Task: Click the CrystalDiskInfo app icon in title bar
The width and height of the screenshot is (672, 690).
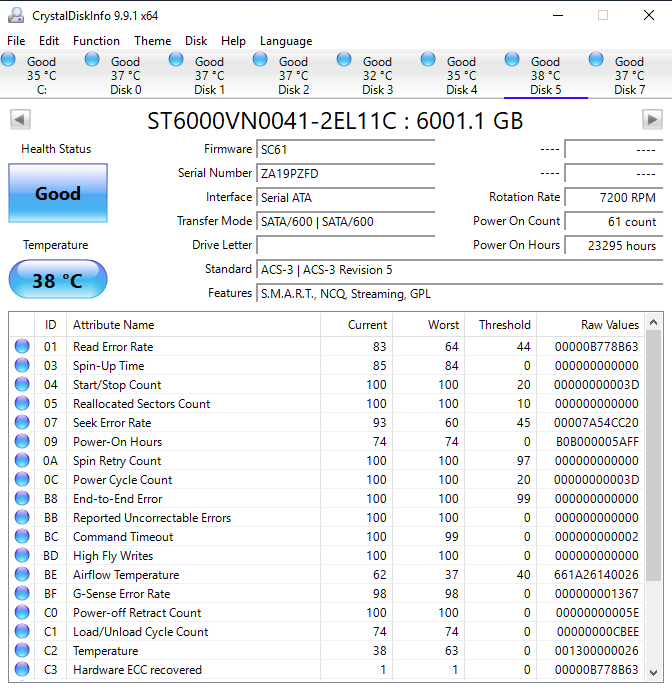Action: (x=16, y=15)
